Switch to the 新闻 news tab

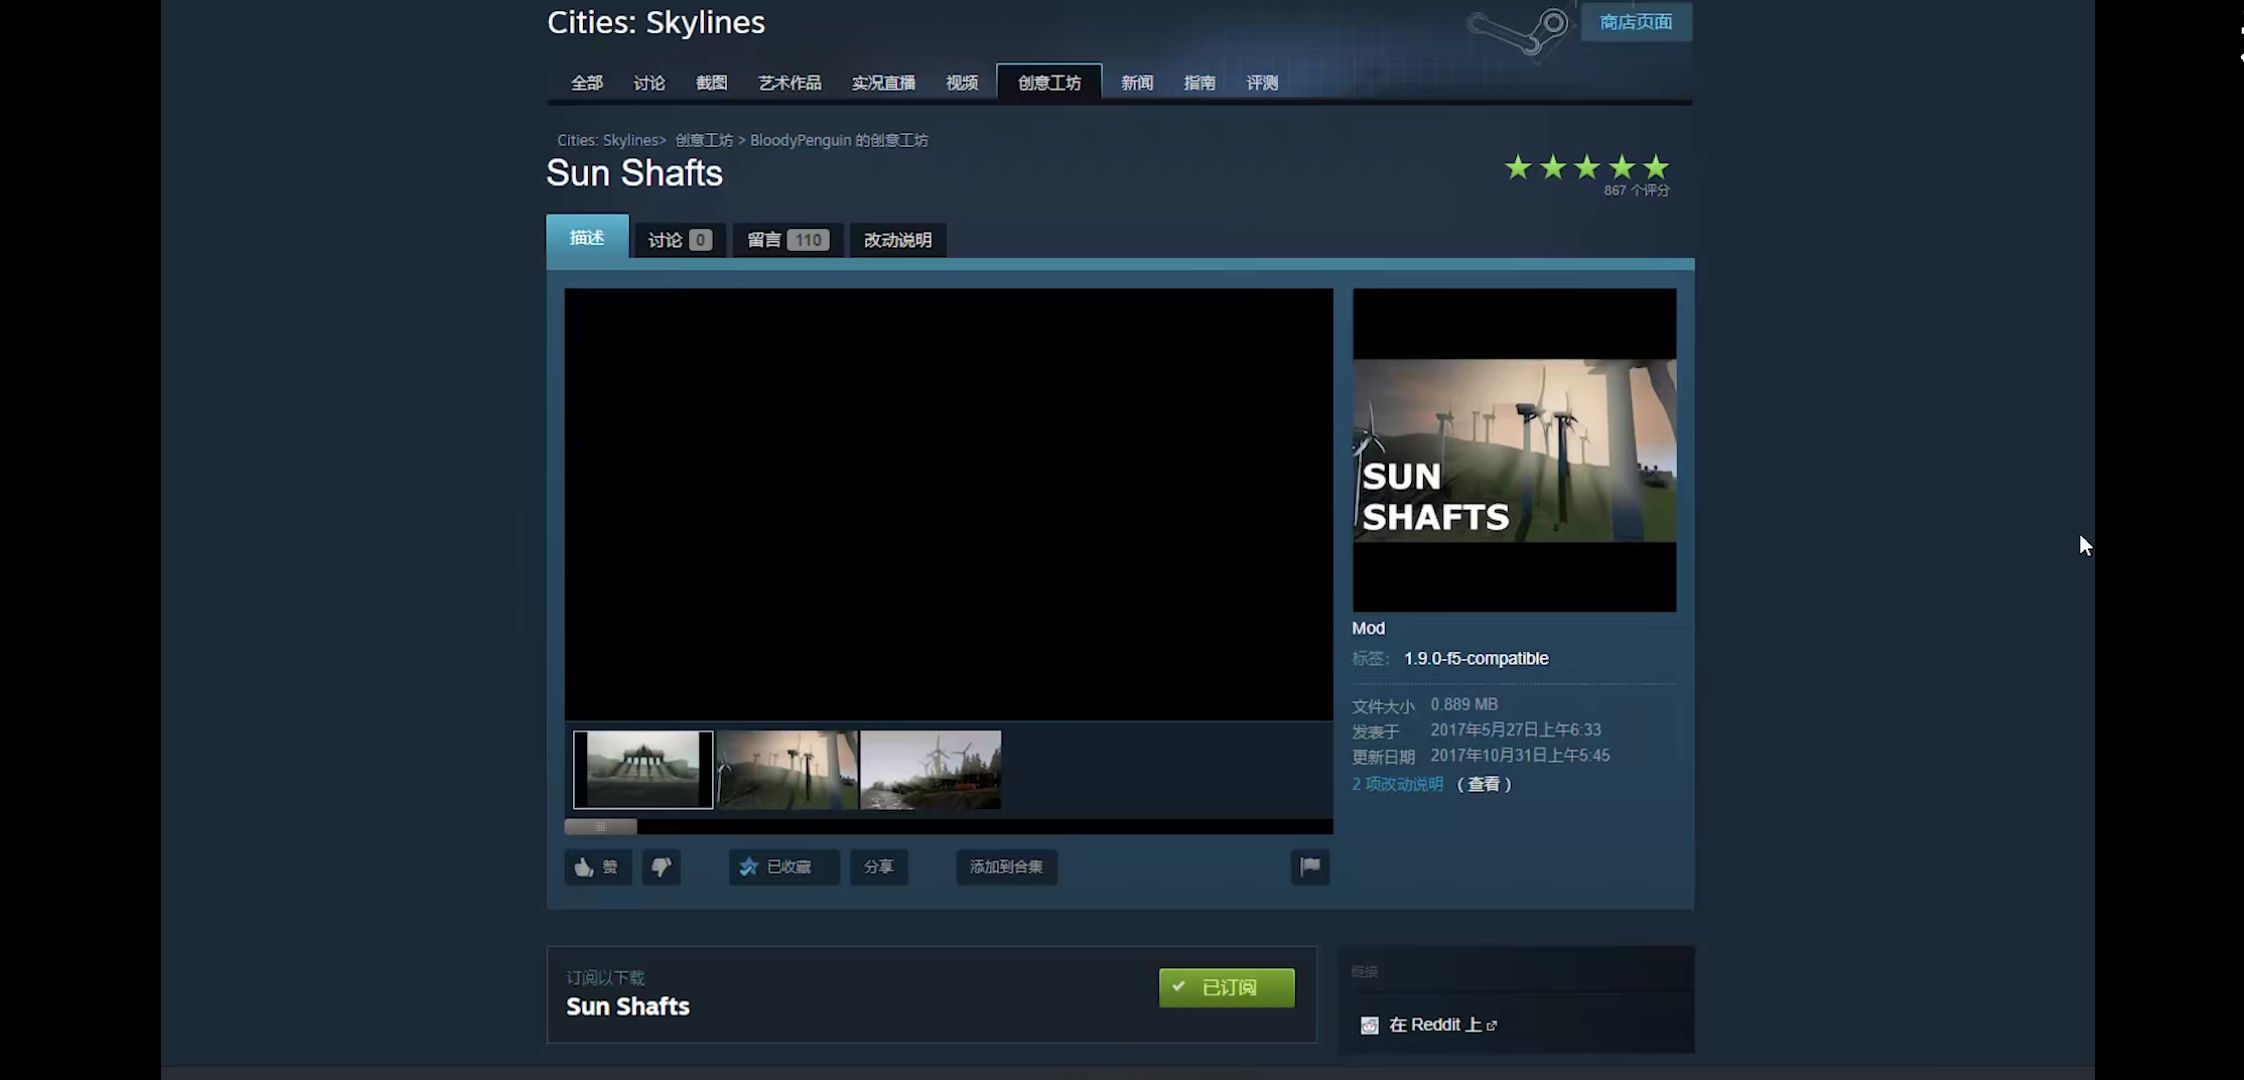pos(1137,83)
